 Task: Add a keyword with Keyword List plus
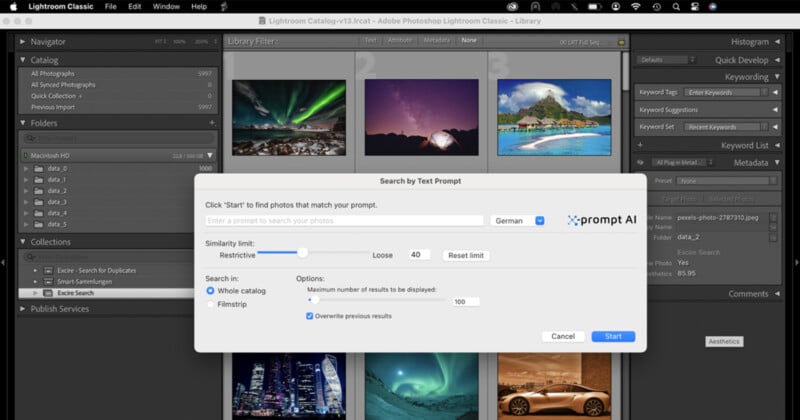640,145
